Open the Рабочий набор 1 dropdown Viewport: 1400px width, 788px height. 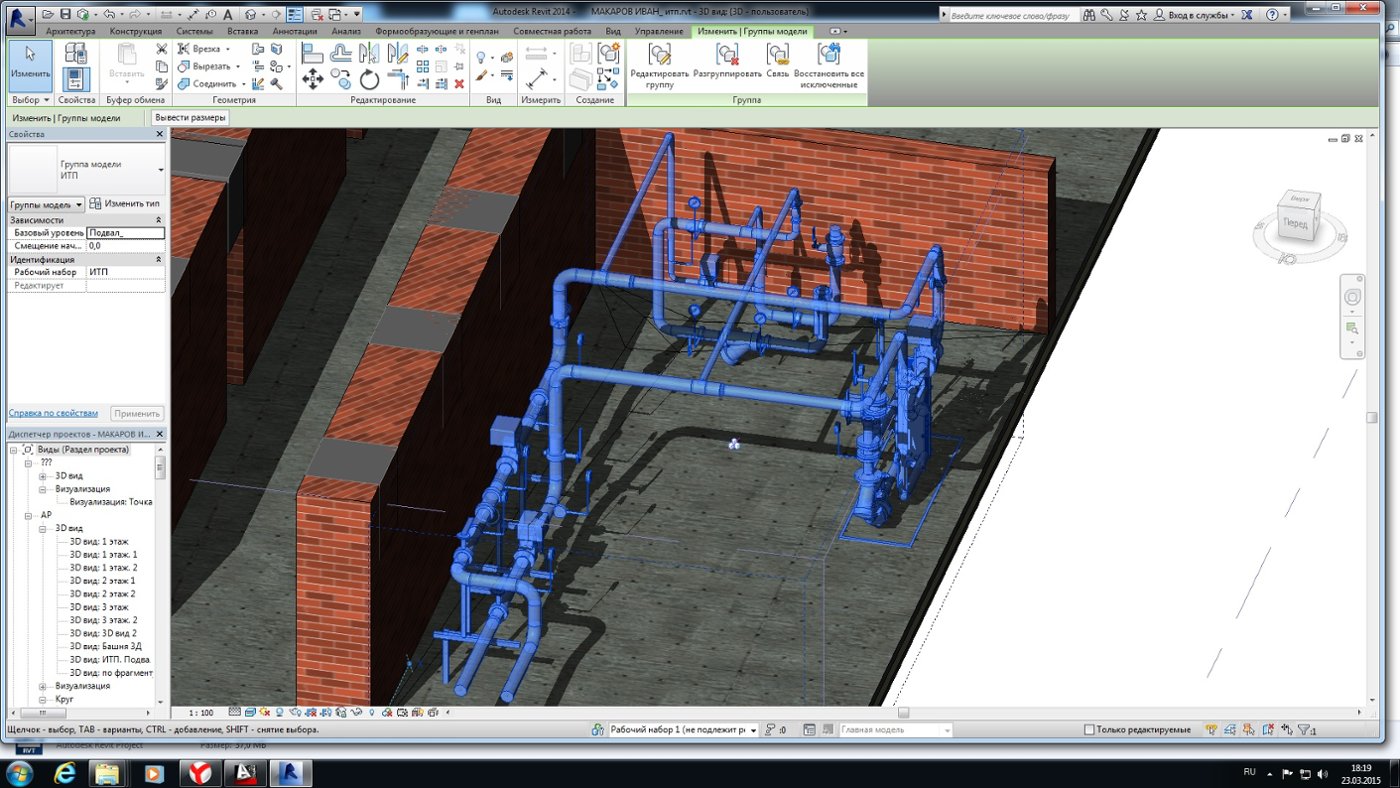pos(753,730)
